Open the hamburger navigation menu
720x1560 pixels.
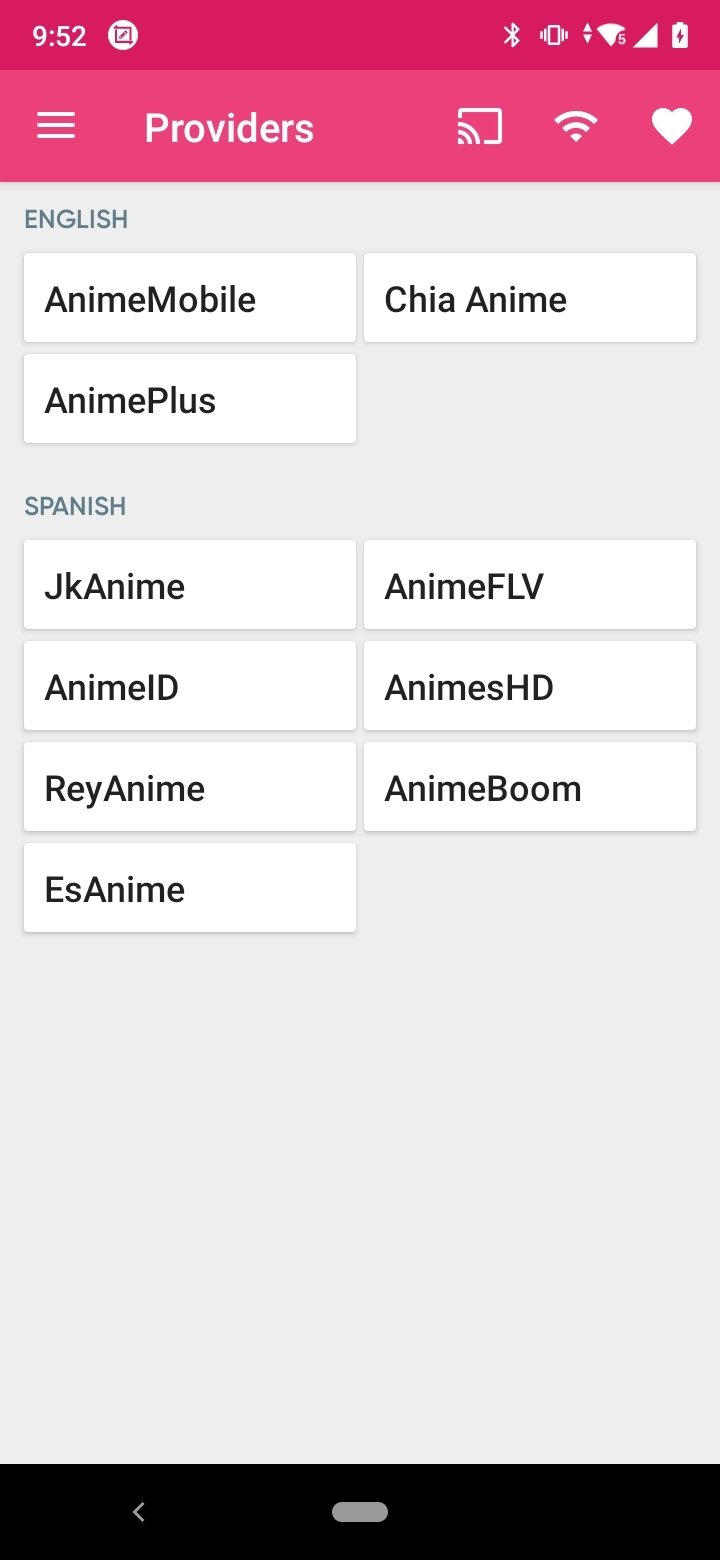point(56,126)
